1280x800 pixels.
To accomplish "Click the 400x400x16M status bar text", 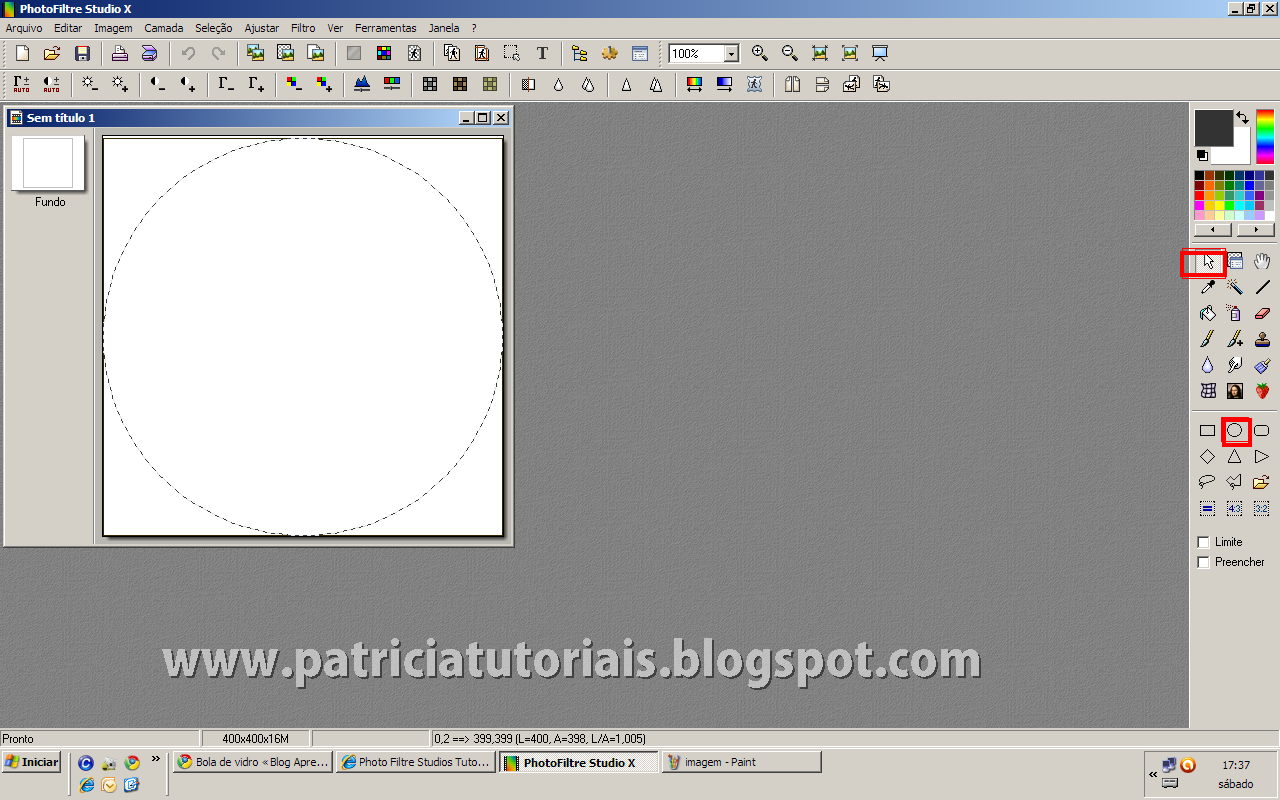I will click(x=255, y=739).
